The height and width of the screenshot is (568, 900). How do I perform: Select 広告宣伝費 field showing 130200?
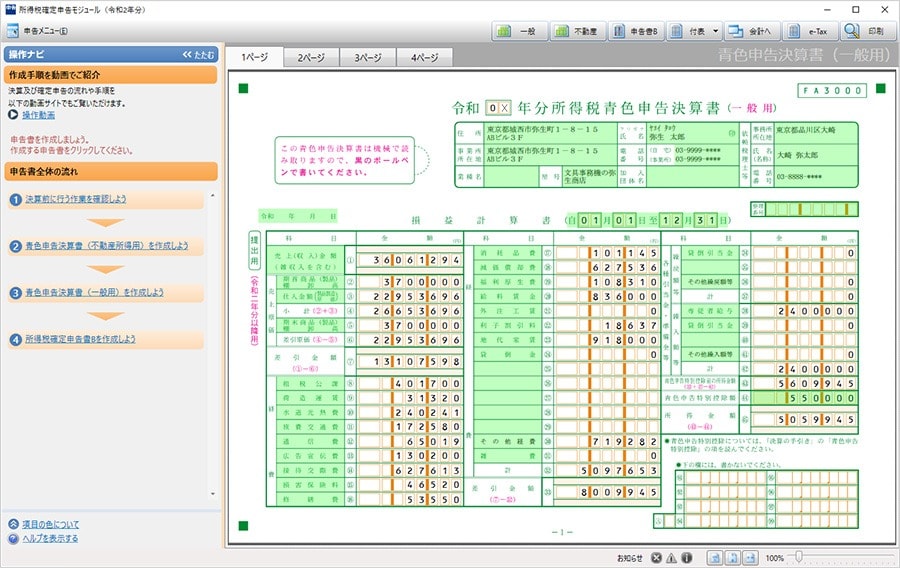pyautogui.click(x=410, y=456)
